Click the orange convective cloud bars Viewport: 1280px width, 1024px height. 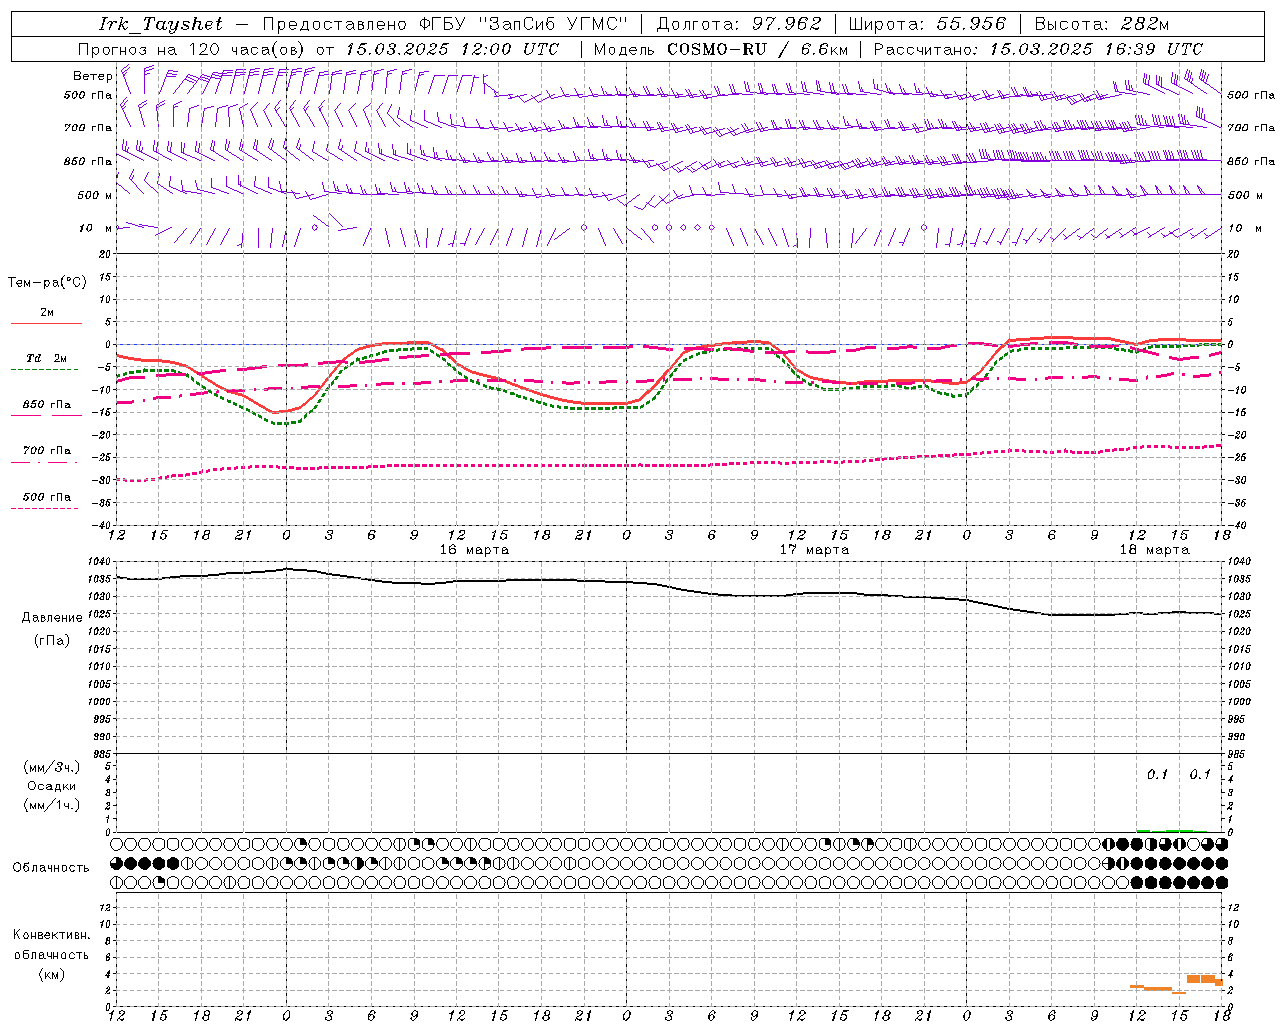tap(1176, 984)
